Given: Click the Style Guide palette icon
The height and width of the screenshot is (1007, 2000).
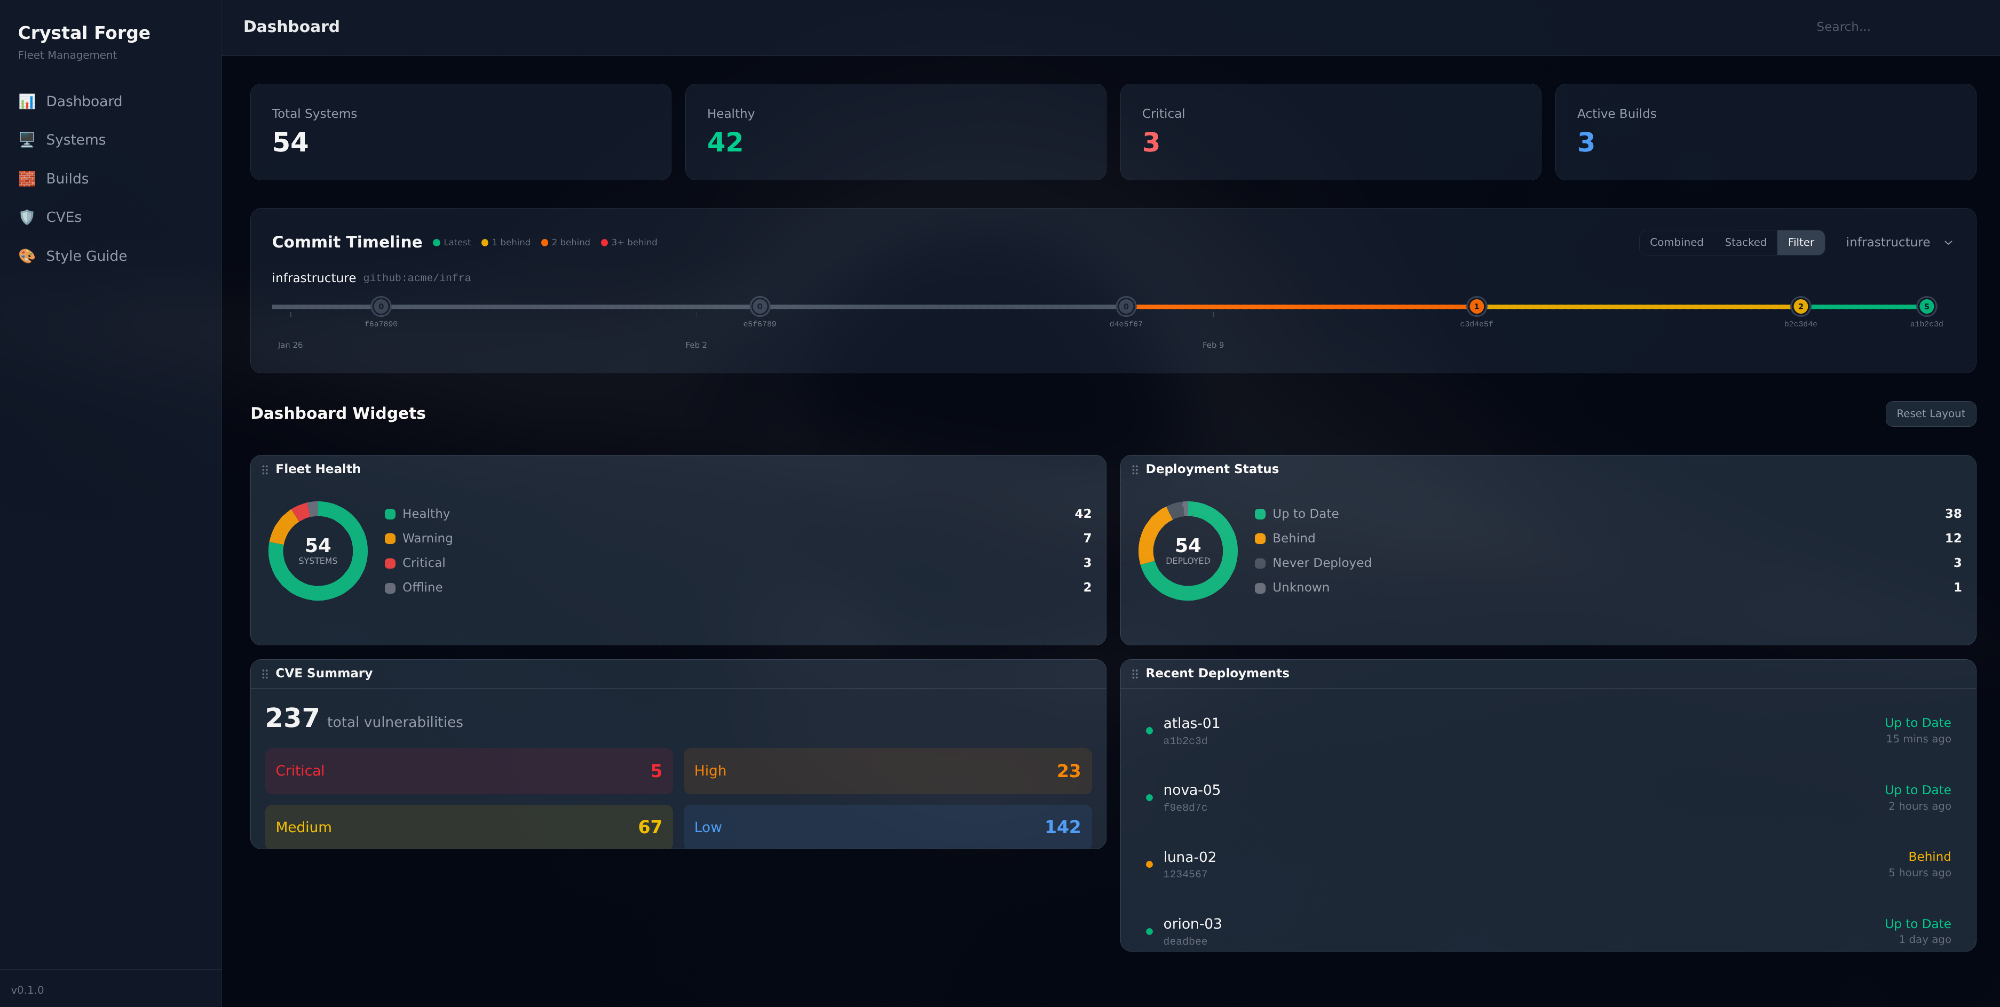Looking at the screenshot, I should (x=27, y=256).
